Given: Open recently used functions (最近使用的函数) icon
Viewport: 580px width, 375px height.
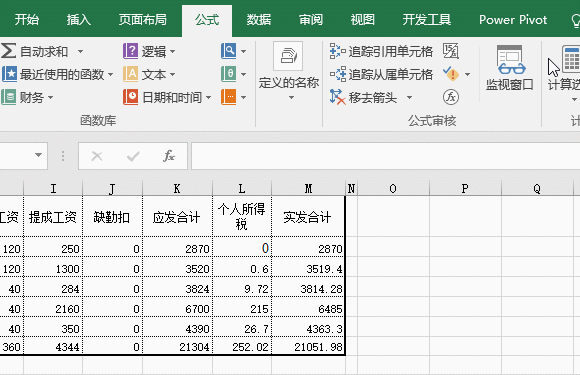Looking at the screenshot, I should pos(9,74).
